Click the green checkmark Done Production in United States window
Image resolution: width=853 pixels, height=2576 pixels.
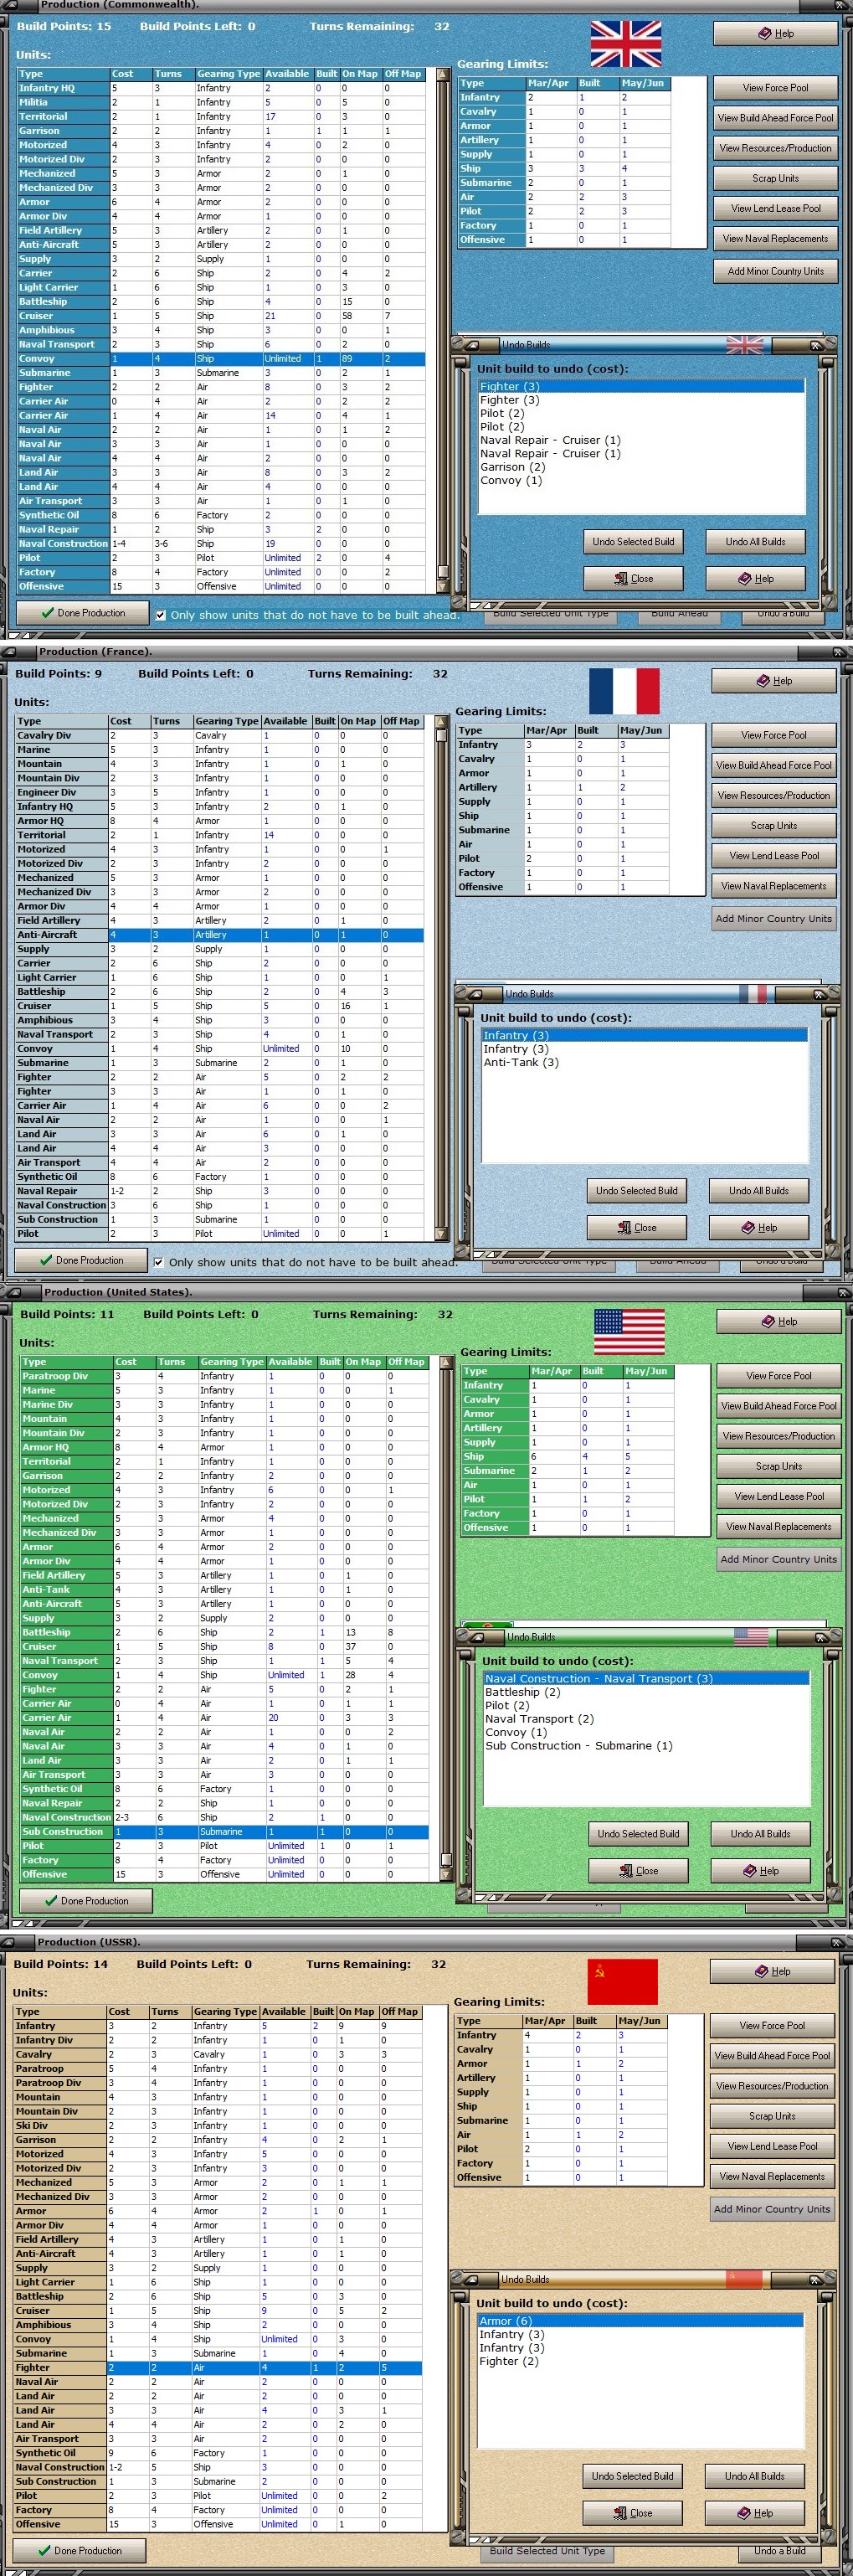51,1901
